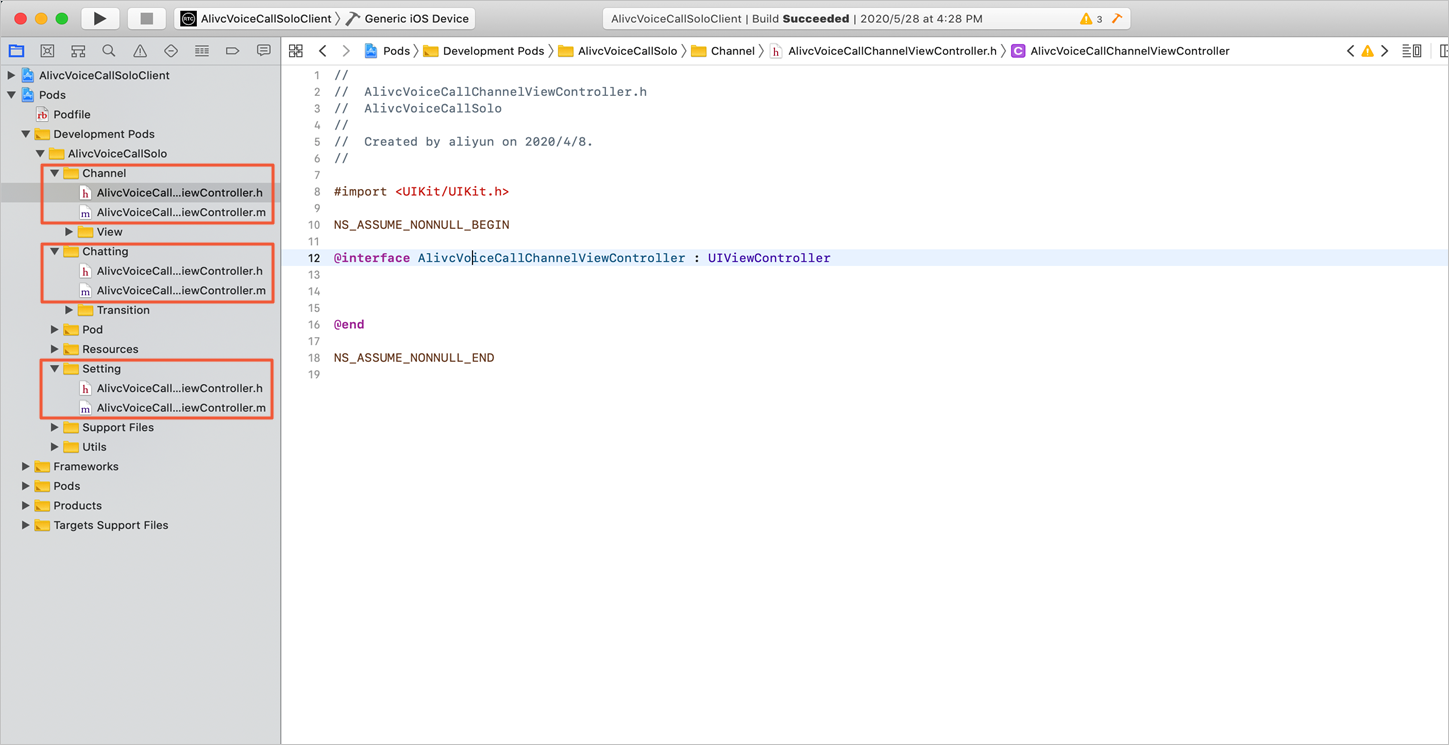The image size is (1449, 745).
Task: Collapse the Chatting folder
Action: click(55, 251)
